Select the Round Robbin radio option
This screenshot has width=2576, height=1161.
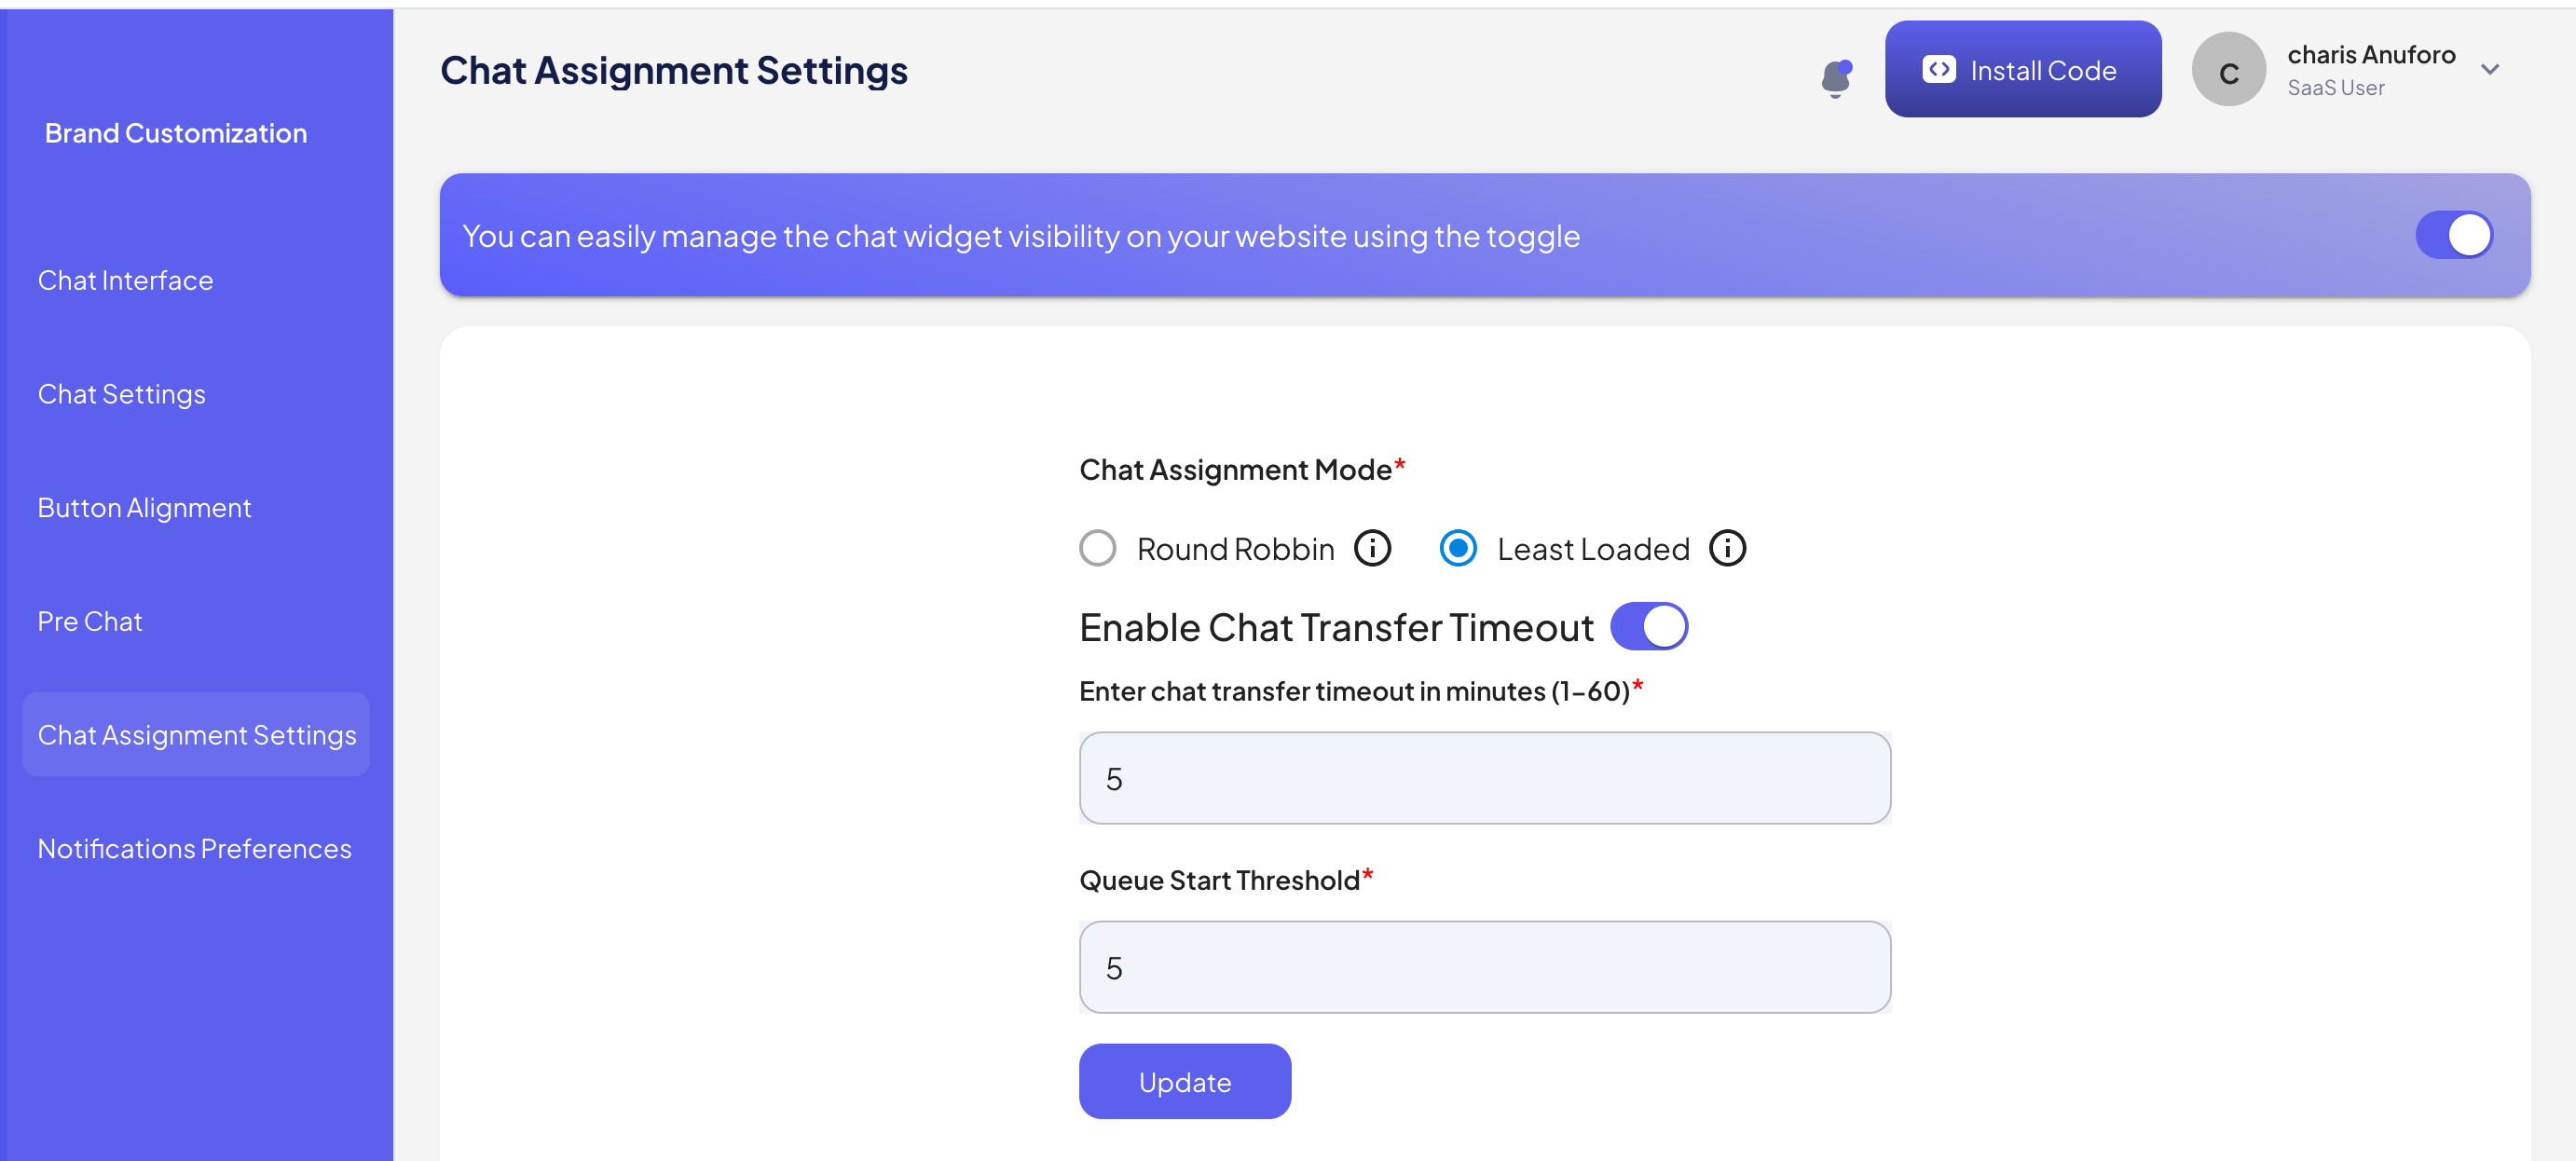tap(1098, 548)
